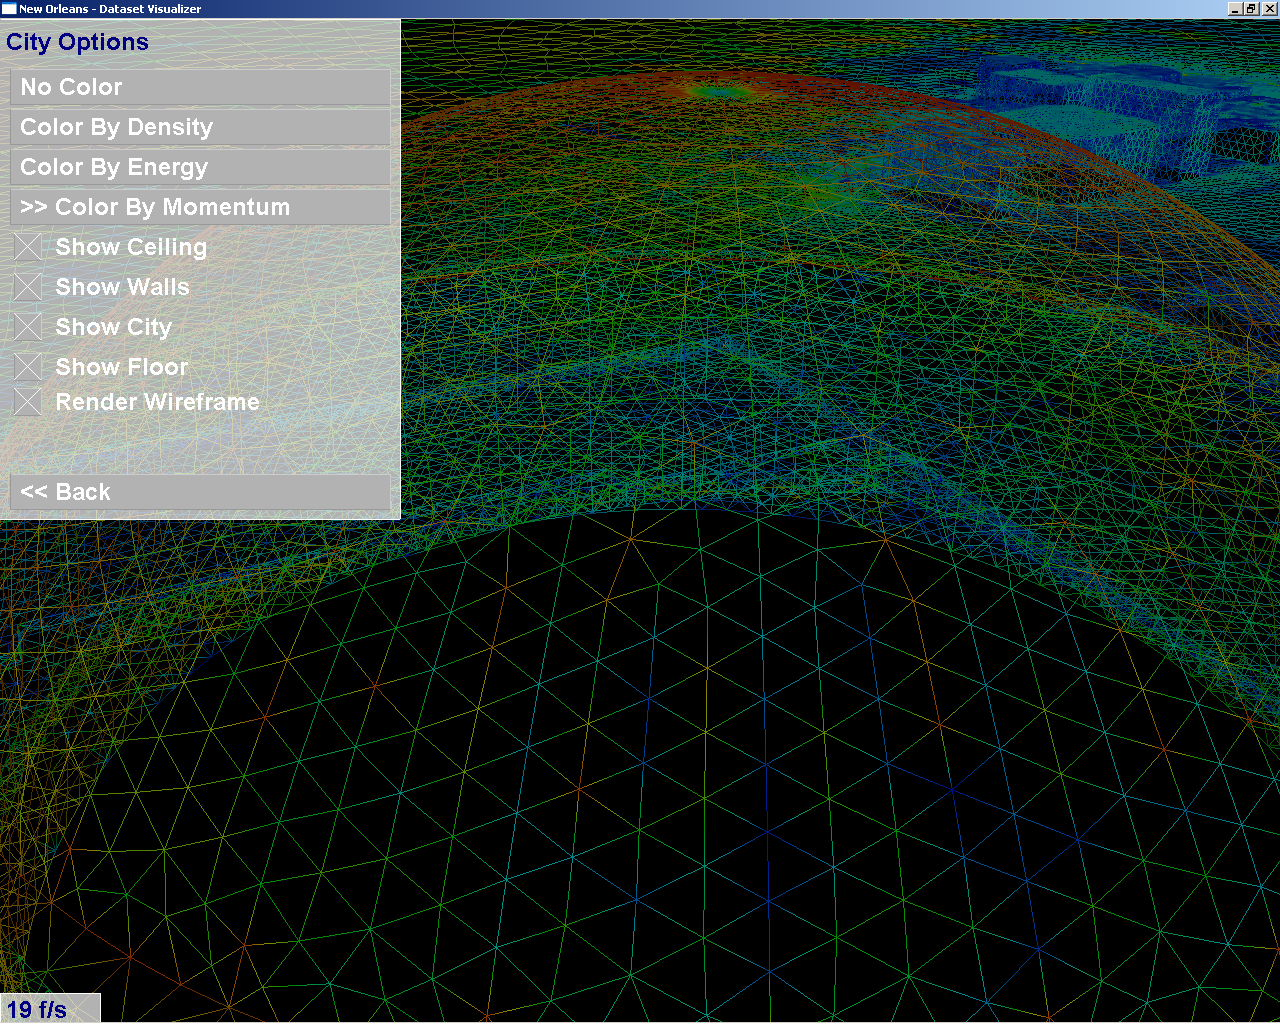Disable the Show Walls checkbox
Viewport: 1280px width, 1024px height.
click(28, 287)
